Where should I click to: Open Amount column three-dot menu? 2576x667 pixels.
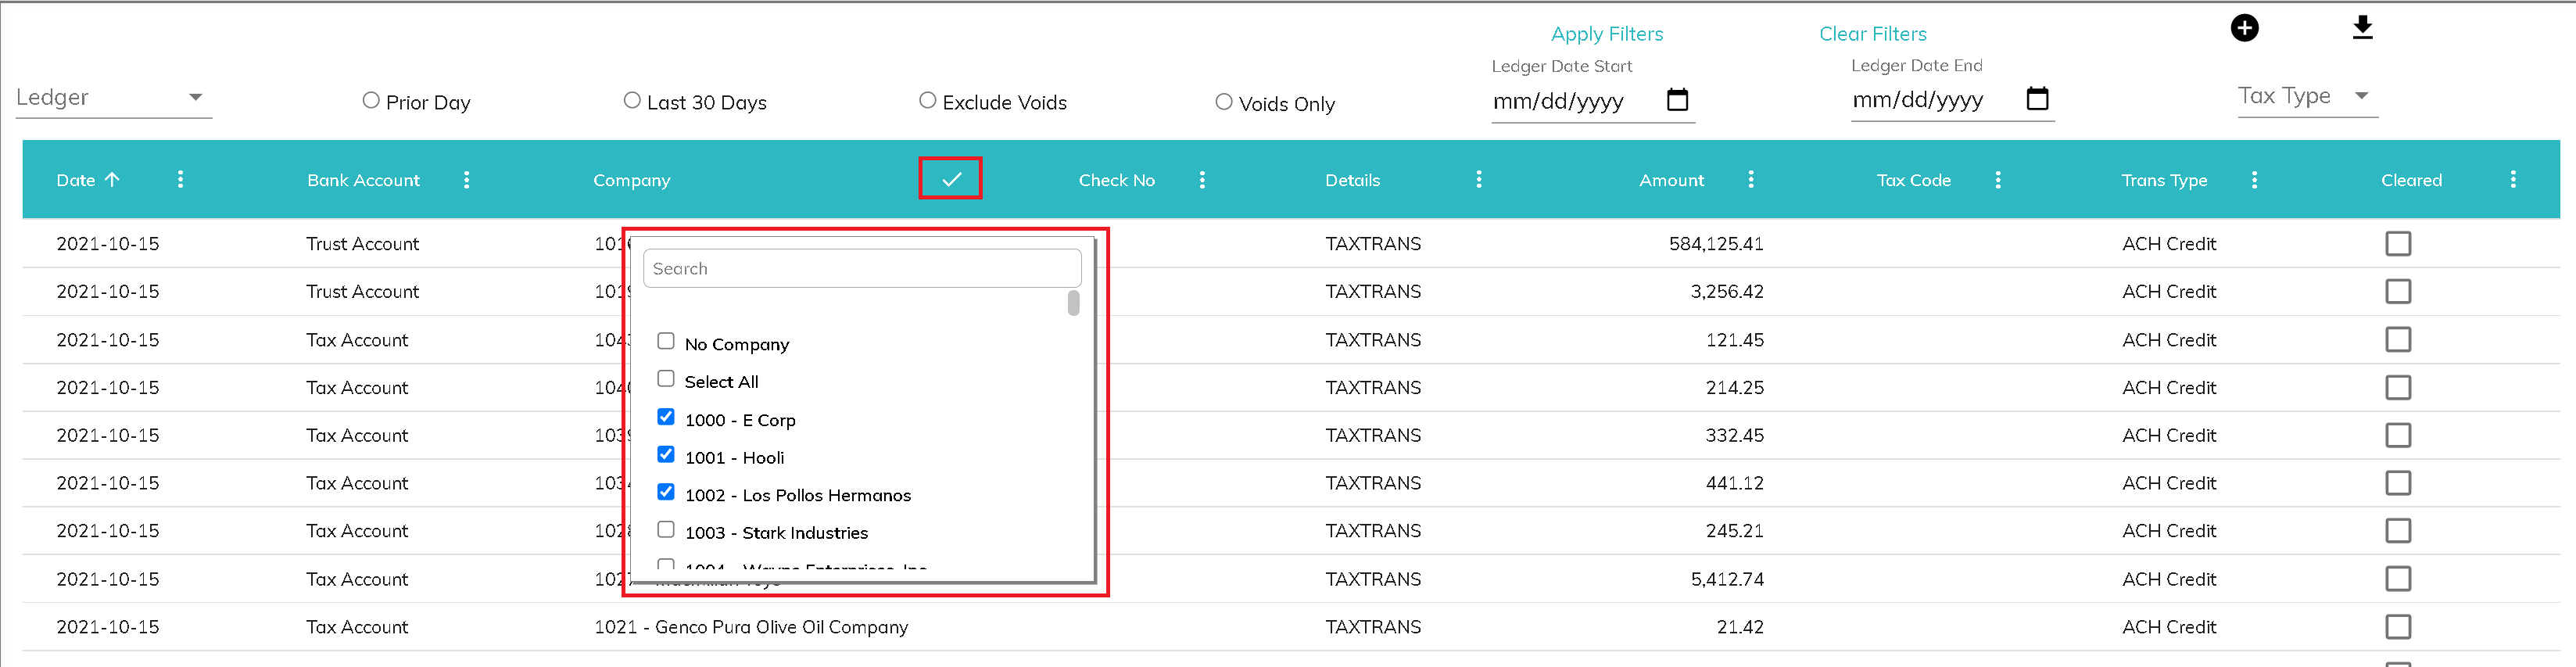[x=1750, y=180]
